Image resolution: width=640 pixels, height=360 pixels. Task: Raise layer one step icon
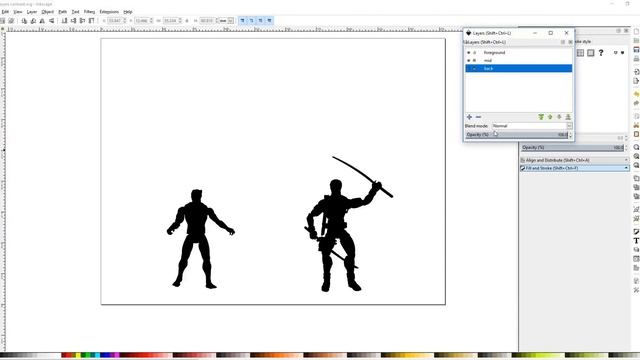tap(550, 117)
